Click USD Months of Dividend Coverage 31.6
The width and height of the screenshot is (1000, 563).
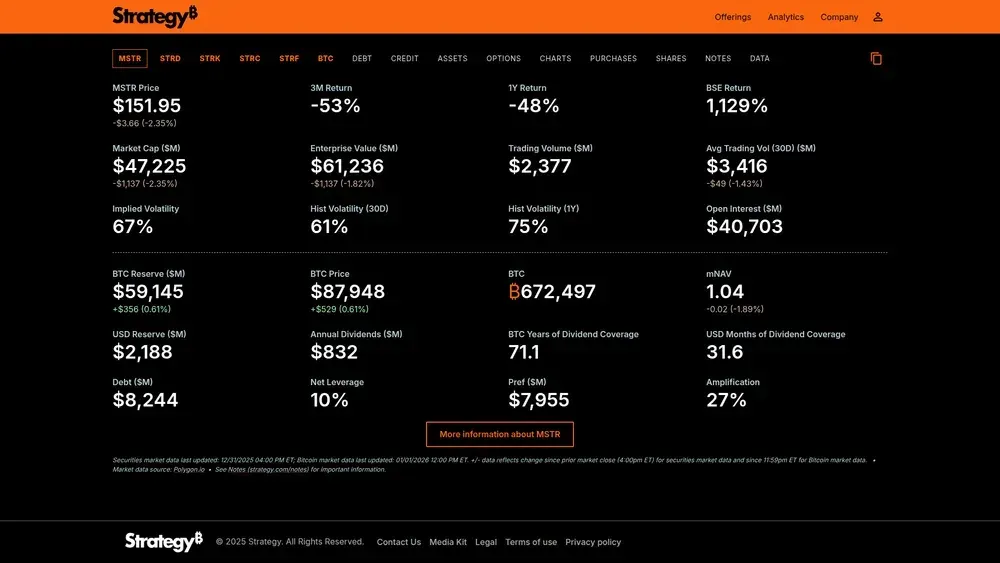pos(724,353)
